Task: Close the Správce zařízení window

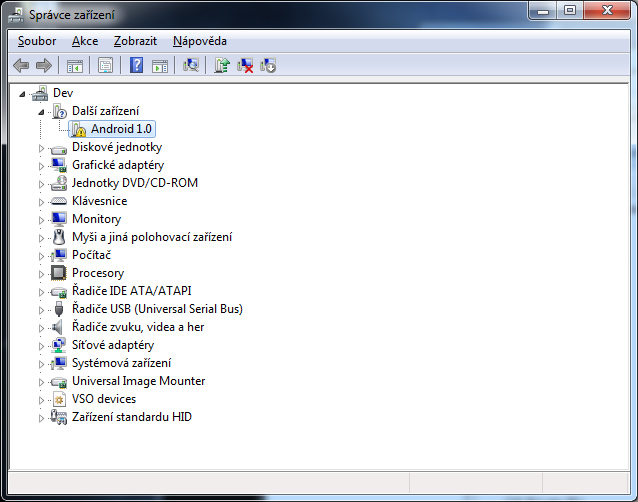Action: pyautogui.click(x=607, y=11)
